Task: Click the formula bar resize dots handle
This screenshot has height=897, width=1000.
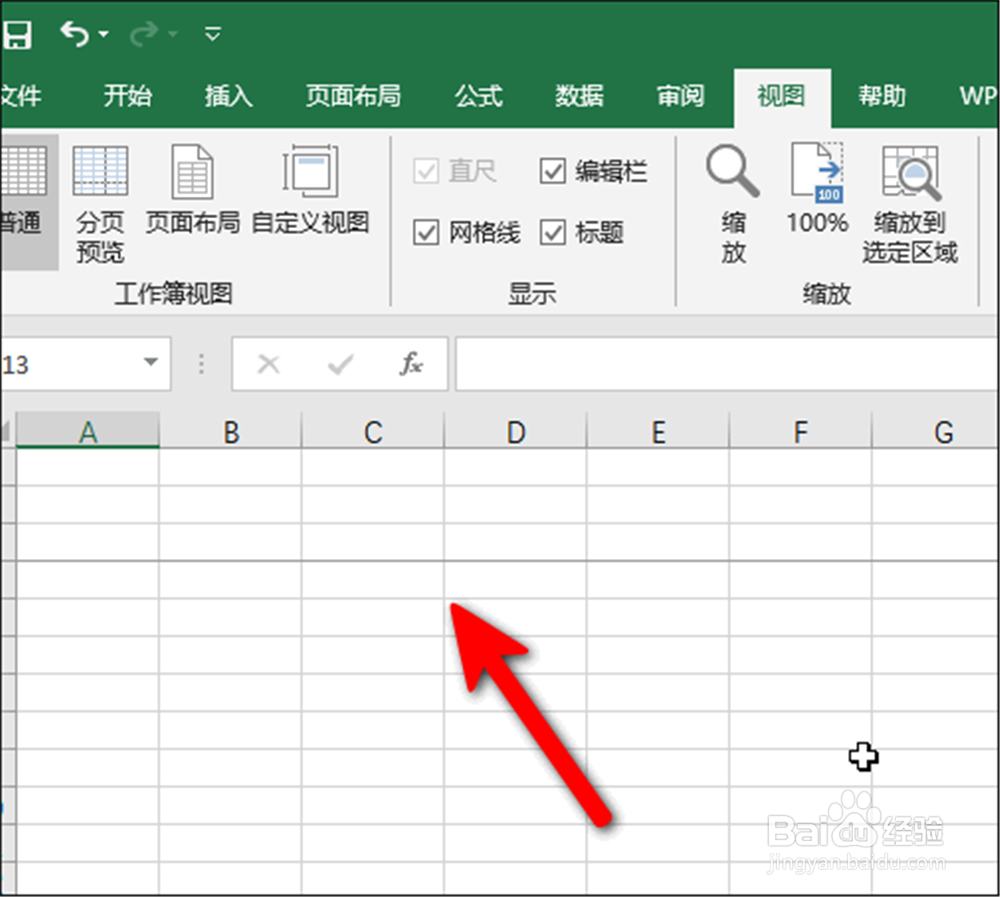Action: 202,364
